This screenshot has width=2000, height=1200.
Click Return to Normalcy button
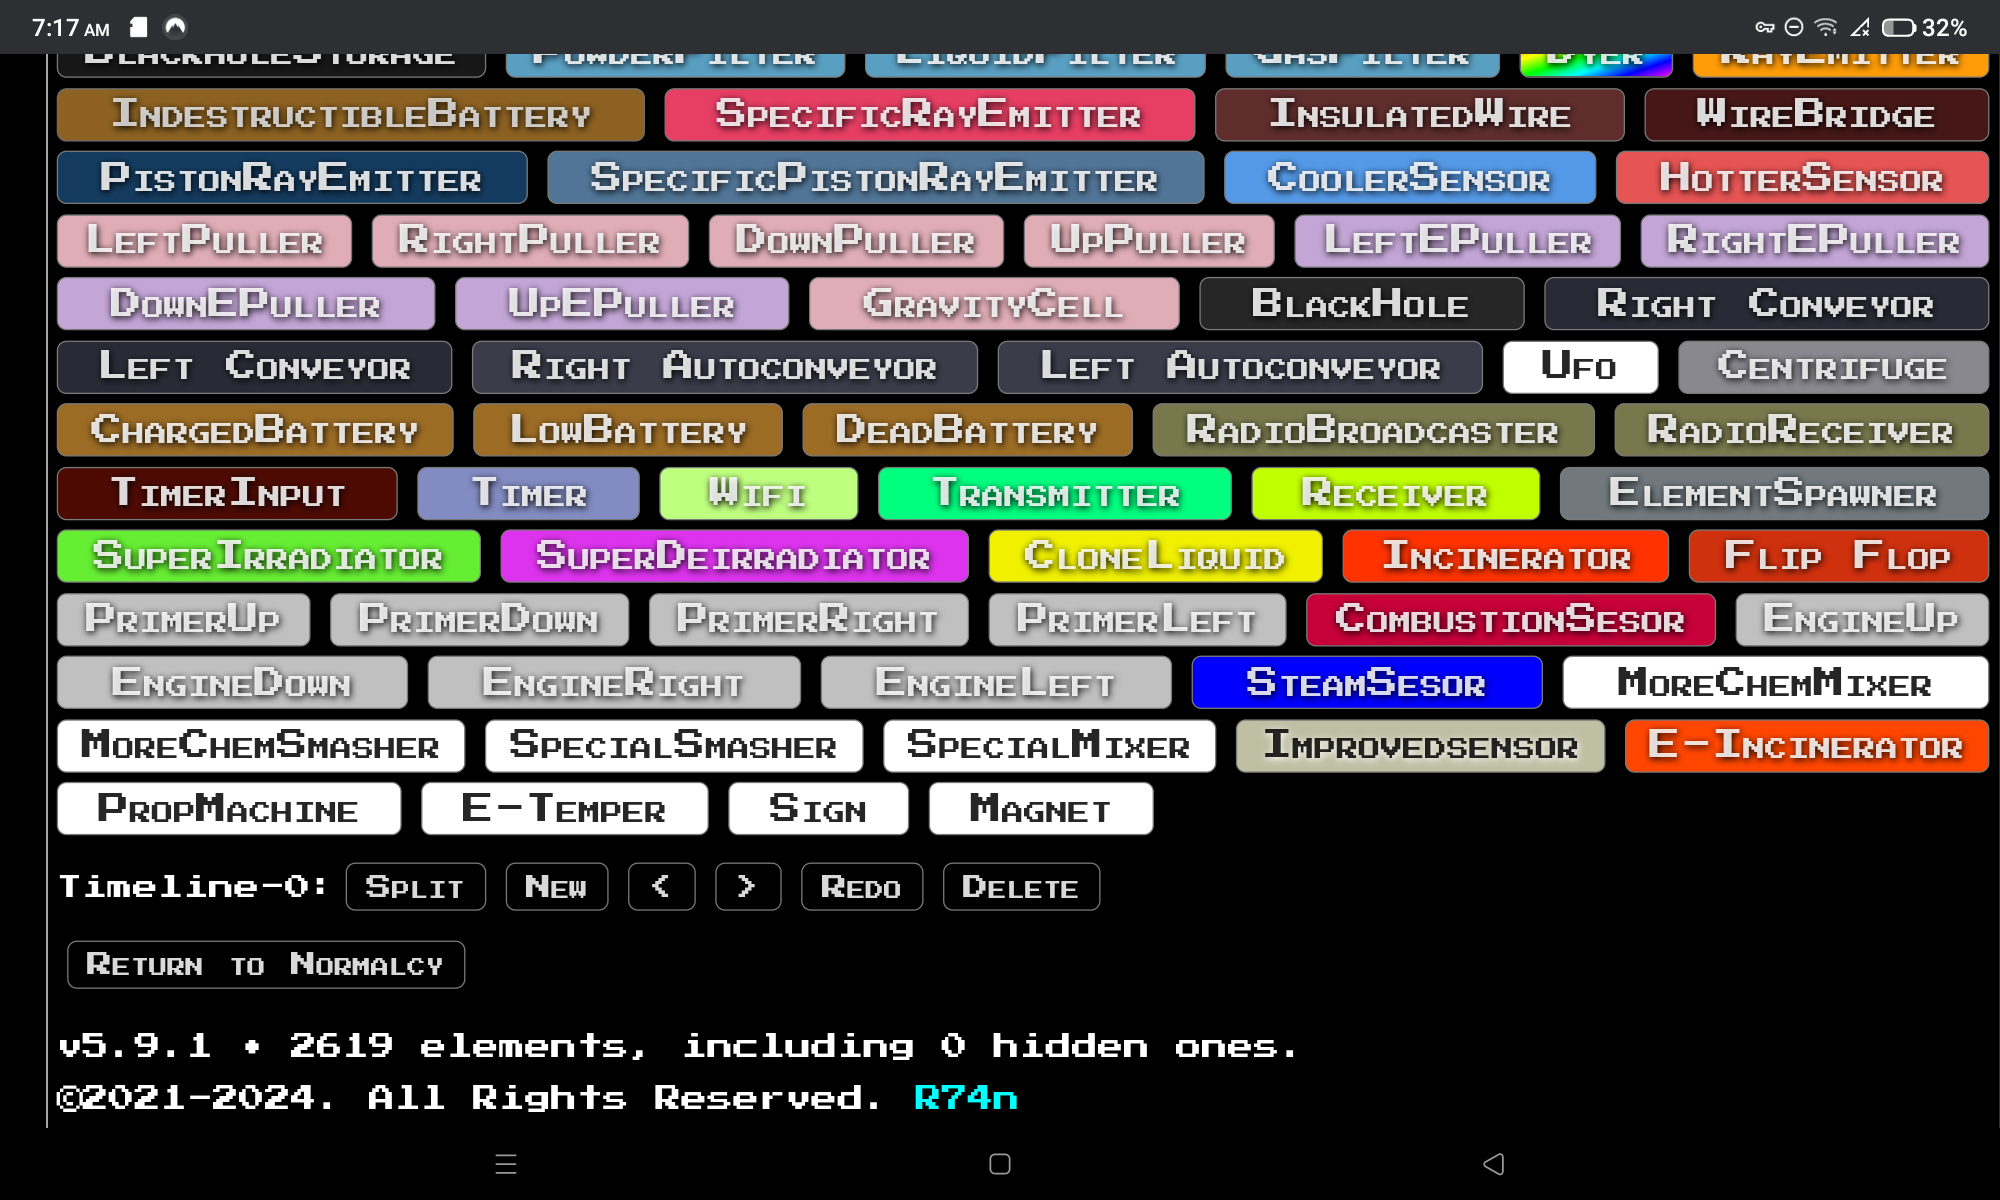[x=265, y=965]
